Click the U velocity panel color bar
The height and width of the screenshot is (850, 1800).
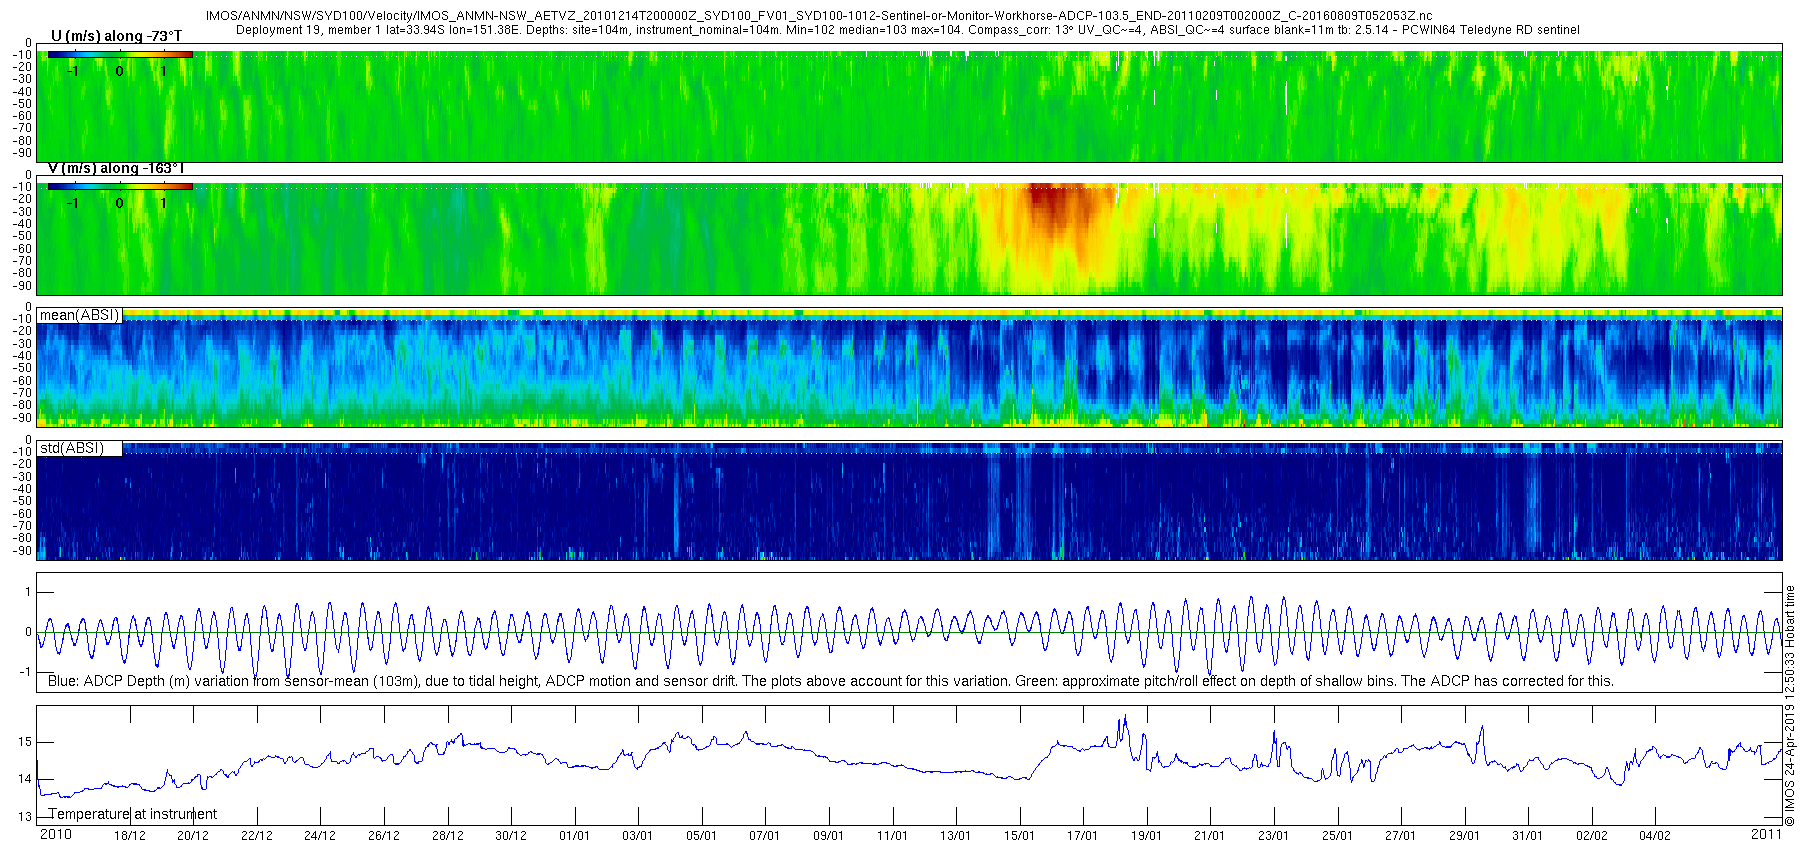point(120,54)
